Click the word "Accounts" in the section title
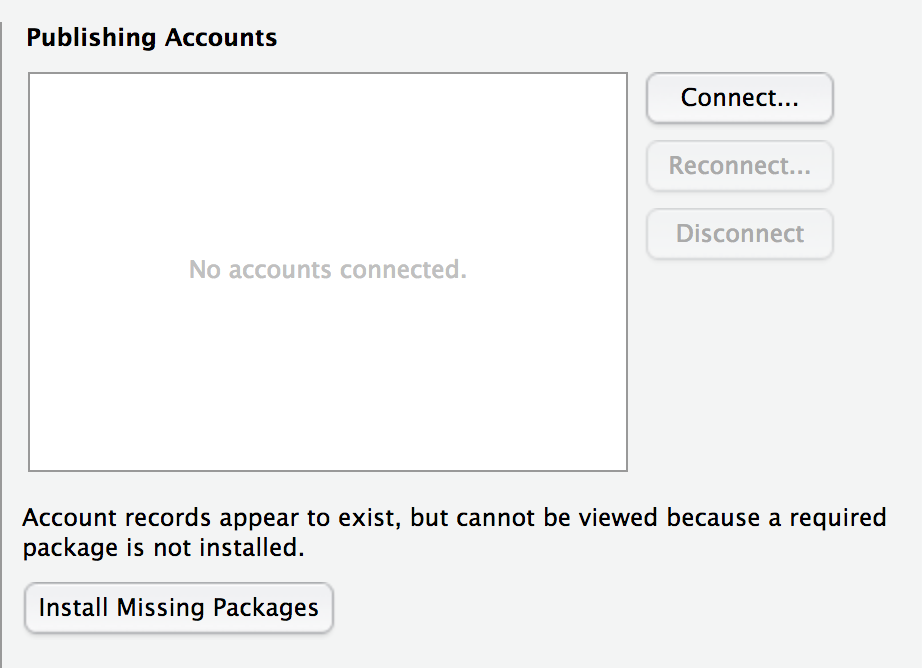The image size is (922, 668). point(217,38)
